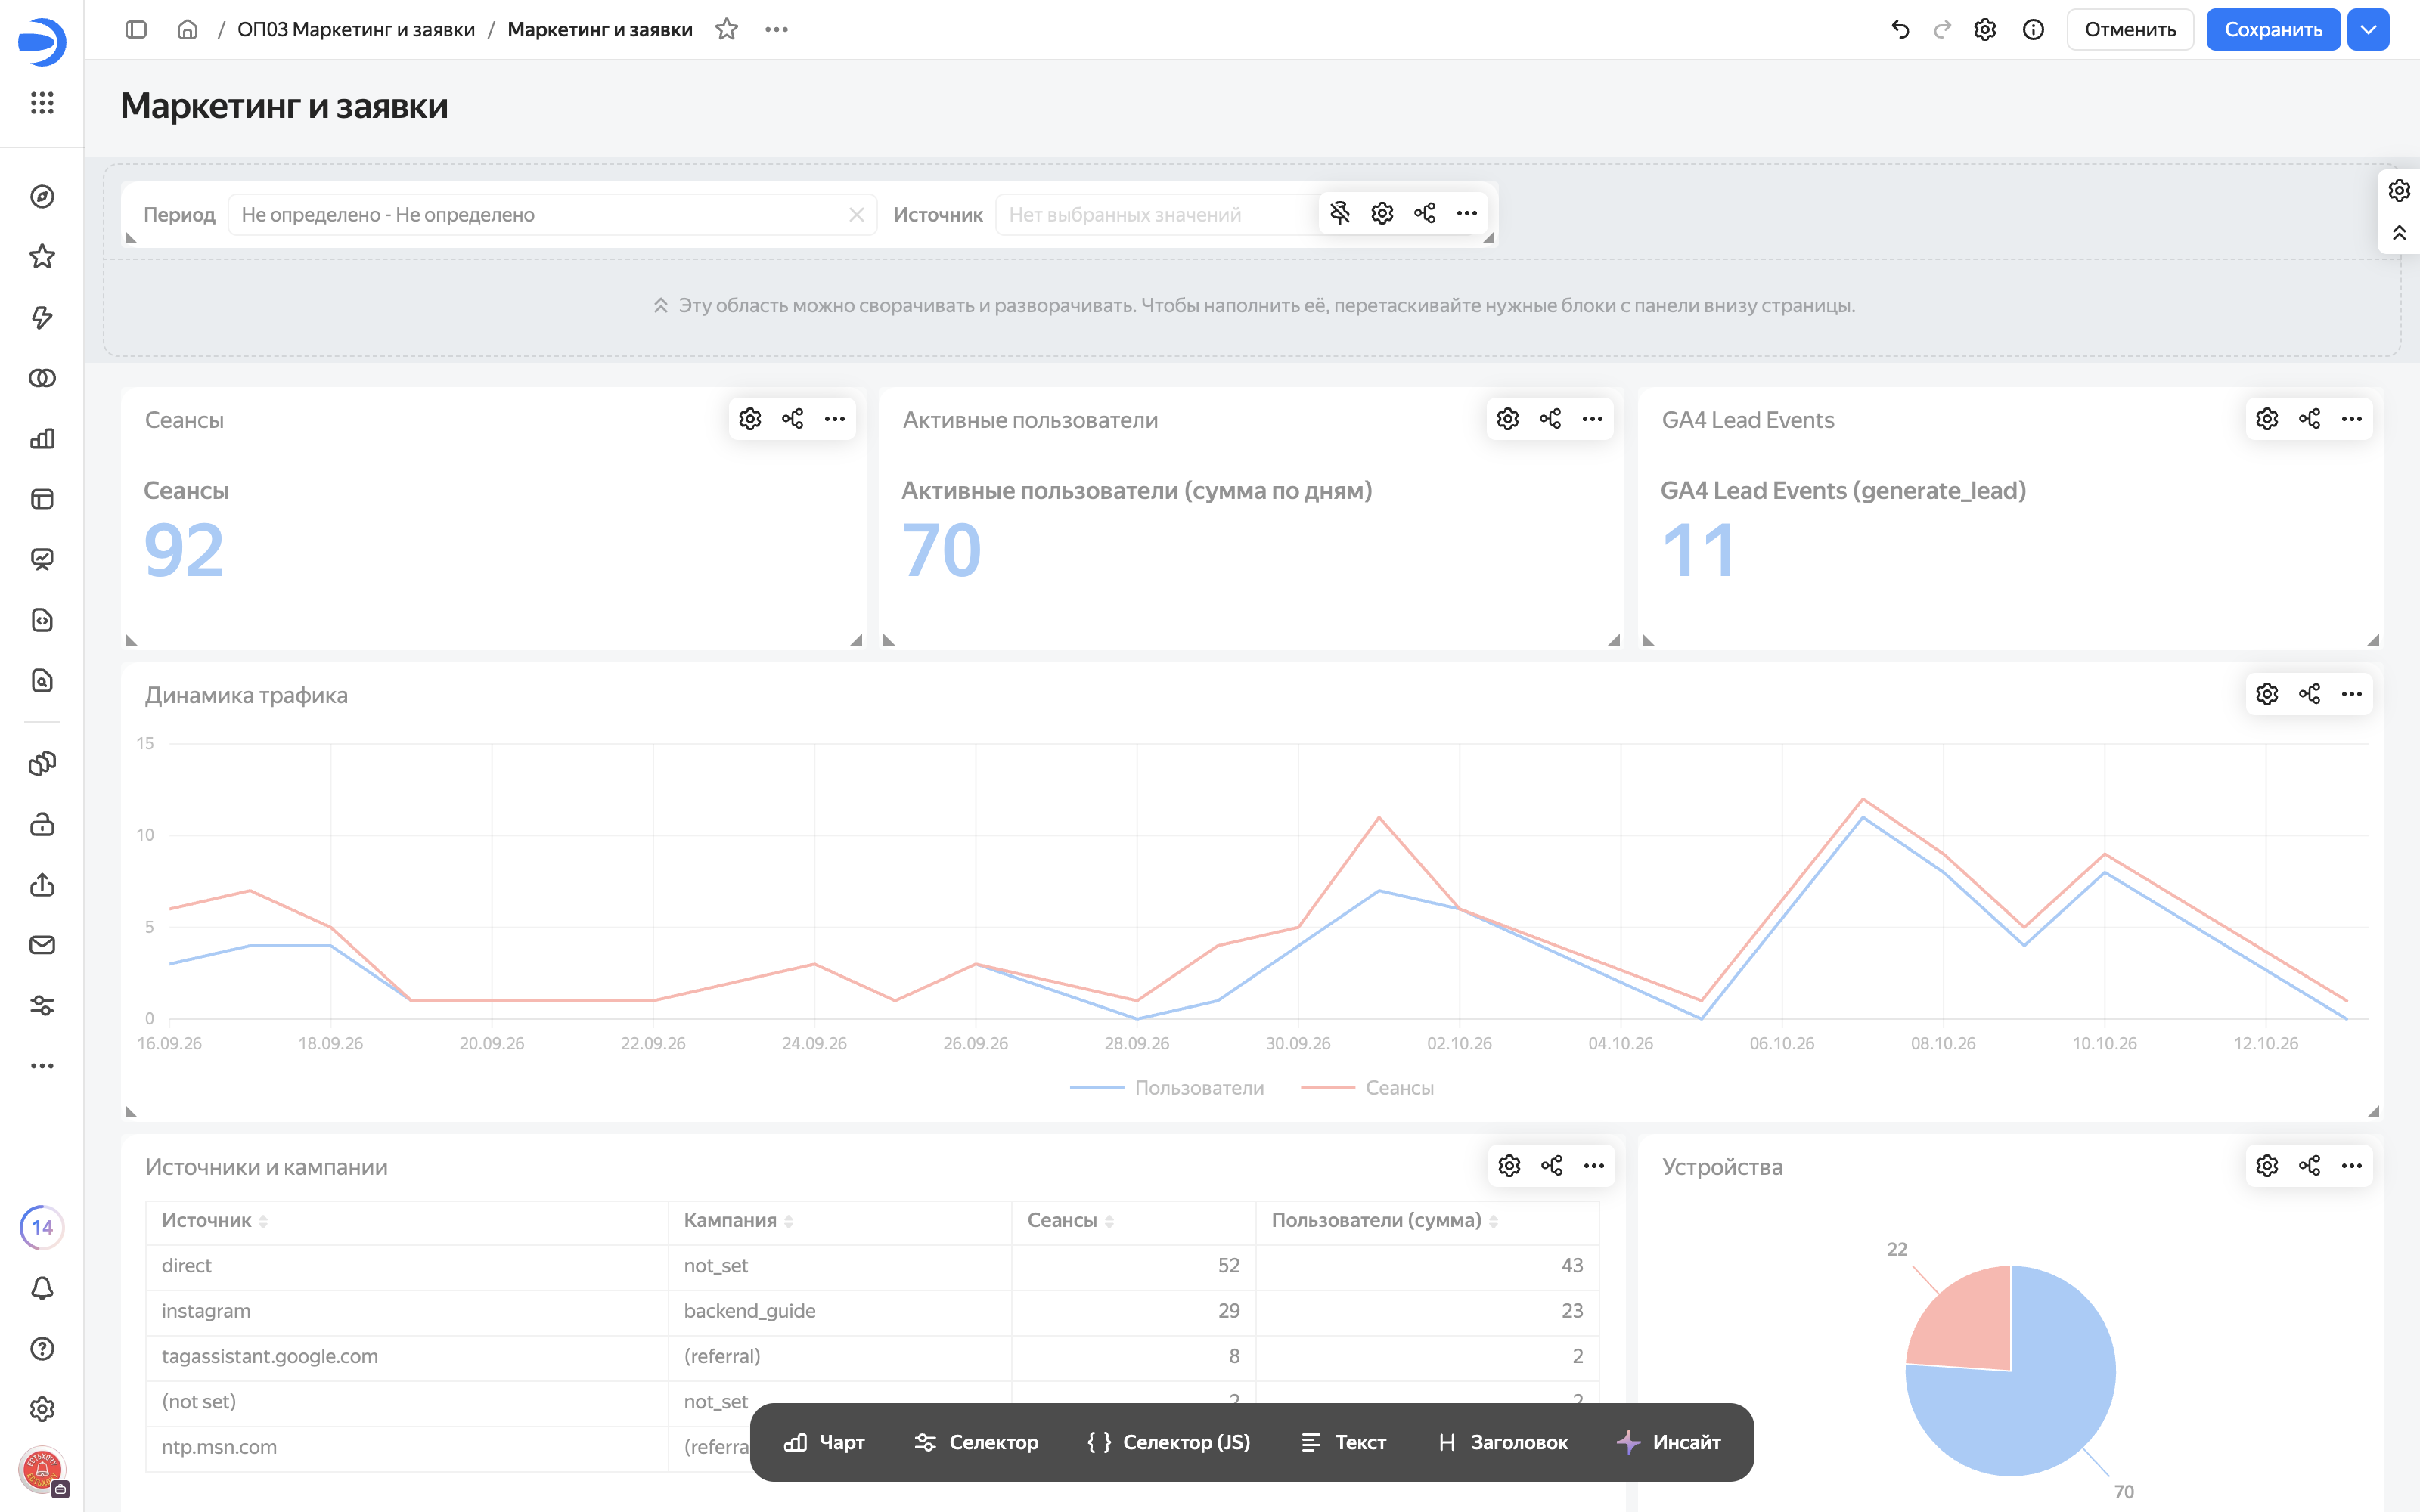Open the breadcrumb three-dots menu

776,29
